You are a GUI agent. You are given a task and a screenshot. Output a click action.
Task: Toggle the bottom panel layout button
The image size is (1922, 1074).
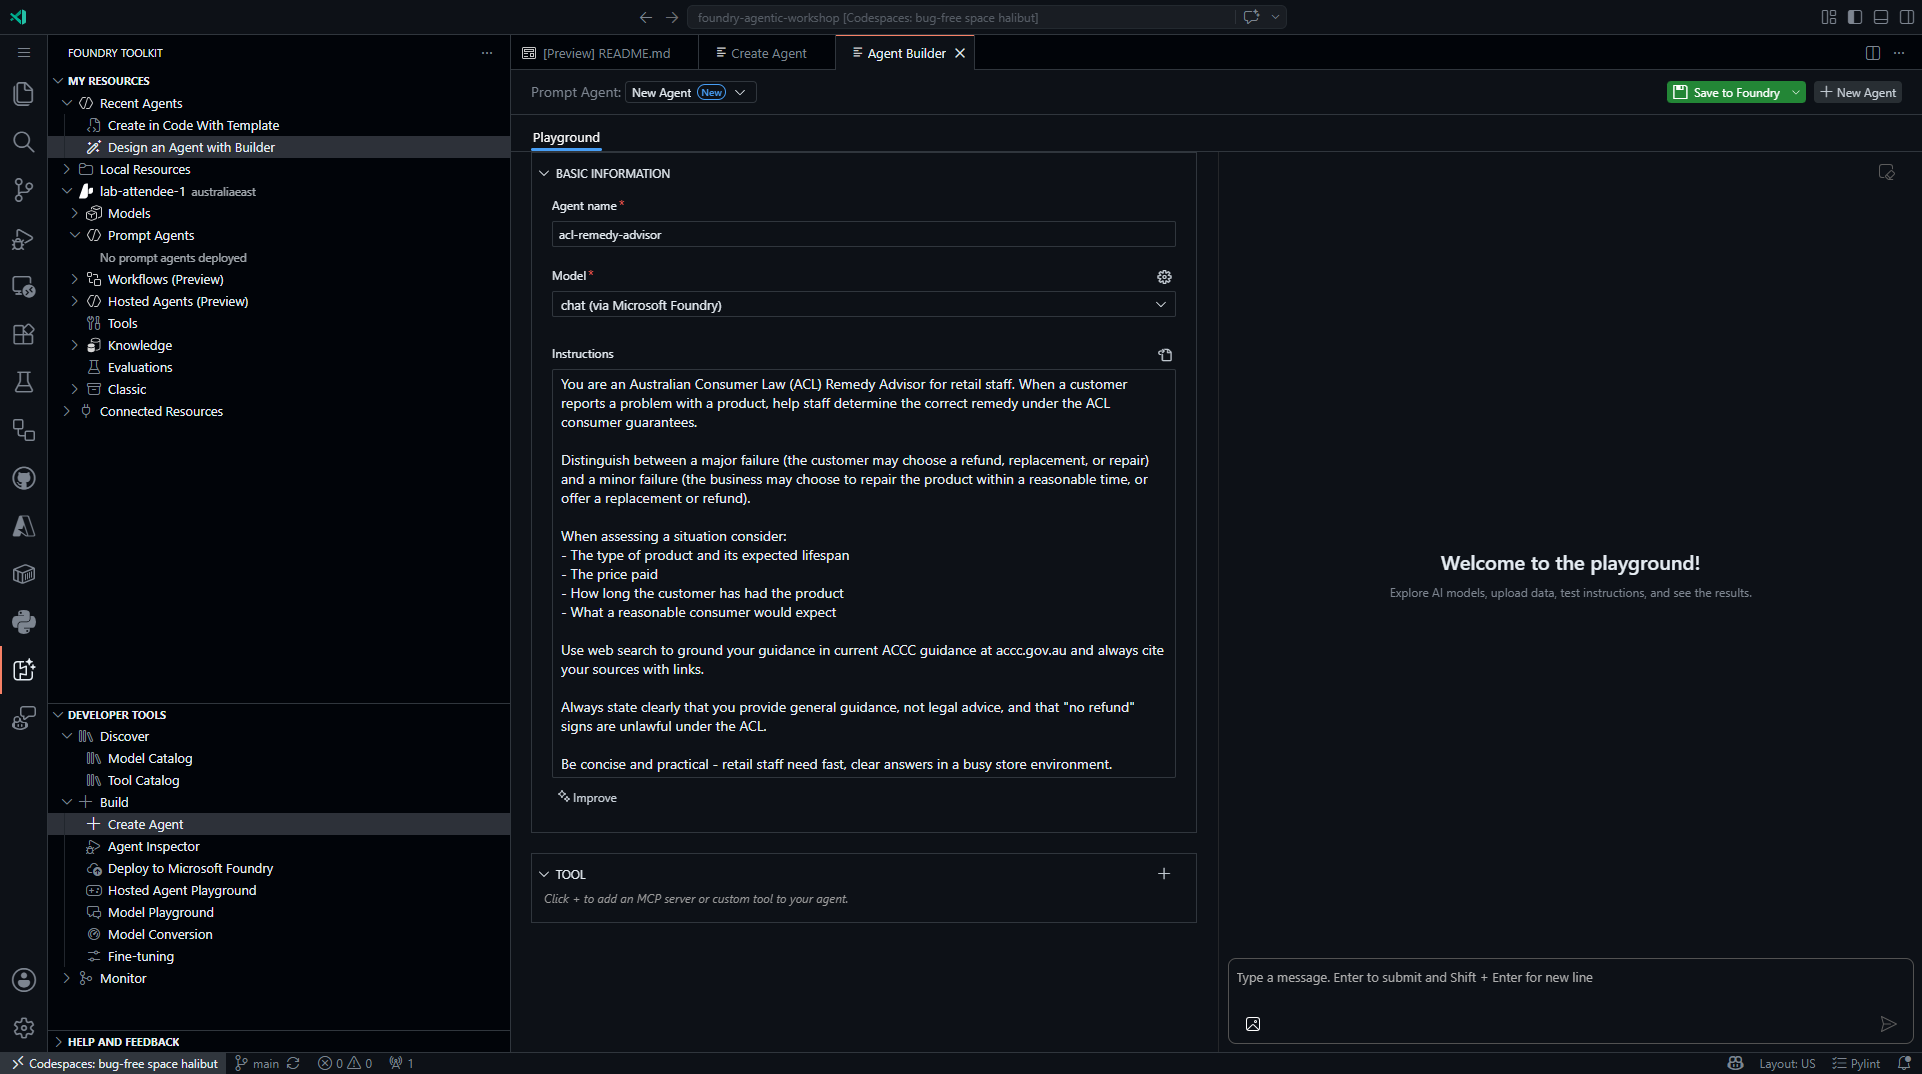pos(1881,17)
